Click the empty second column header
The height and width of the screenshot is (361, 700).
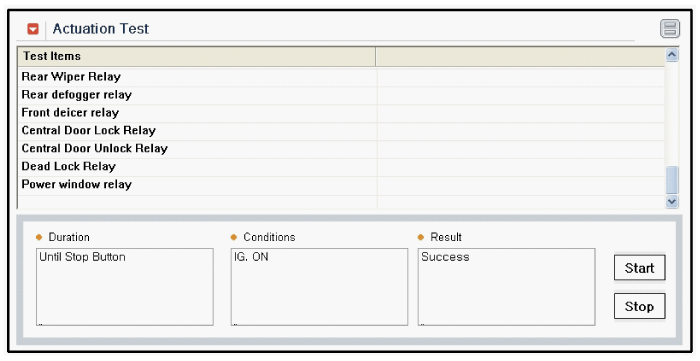[521, 56]
